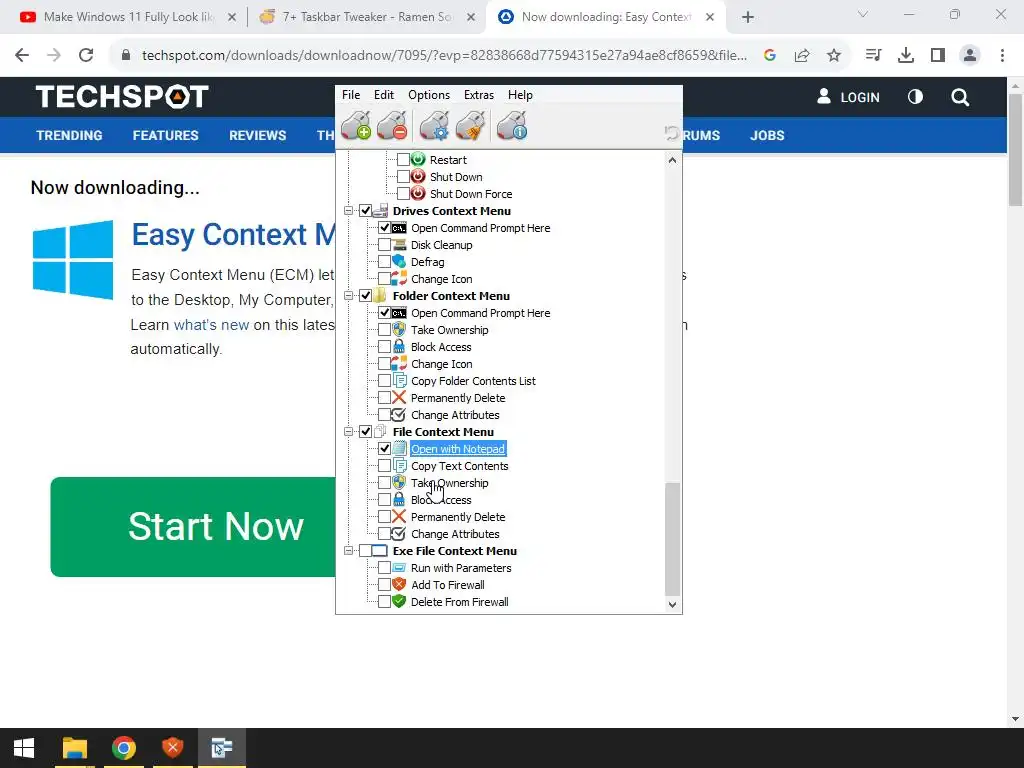
Task: Click the Shut Down red power icon
Action: pos(419,176)
